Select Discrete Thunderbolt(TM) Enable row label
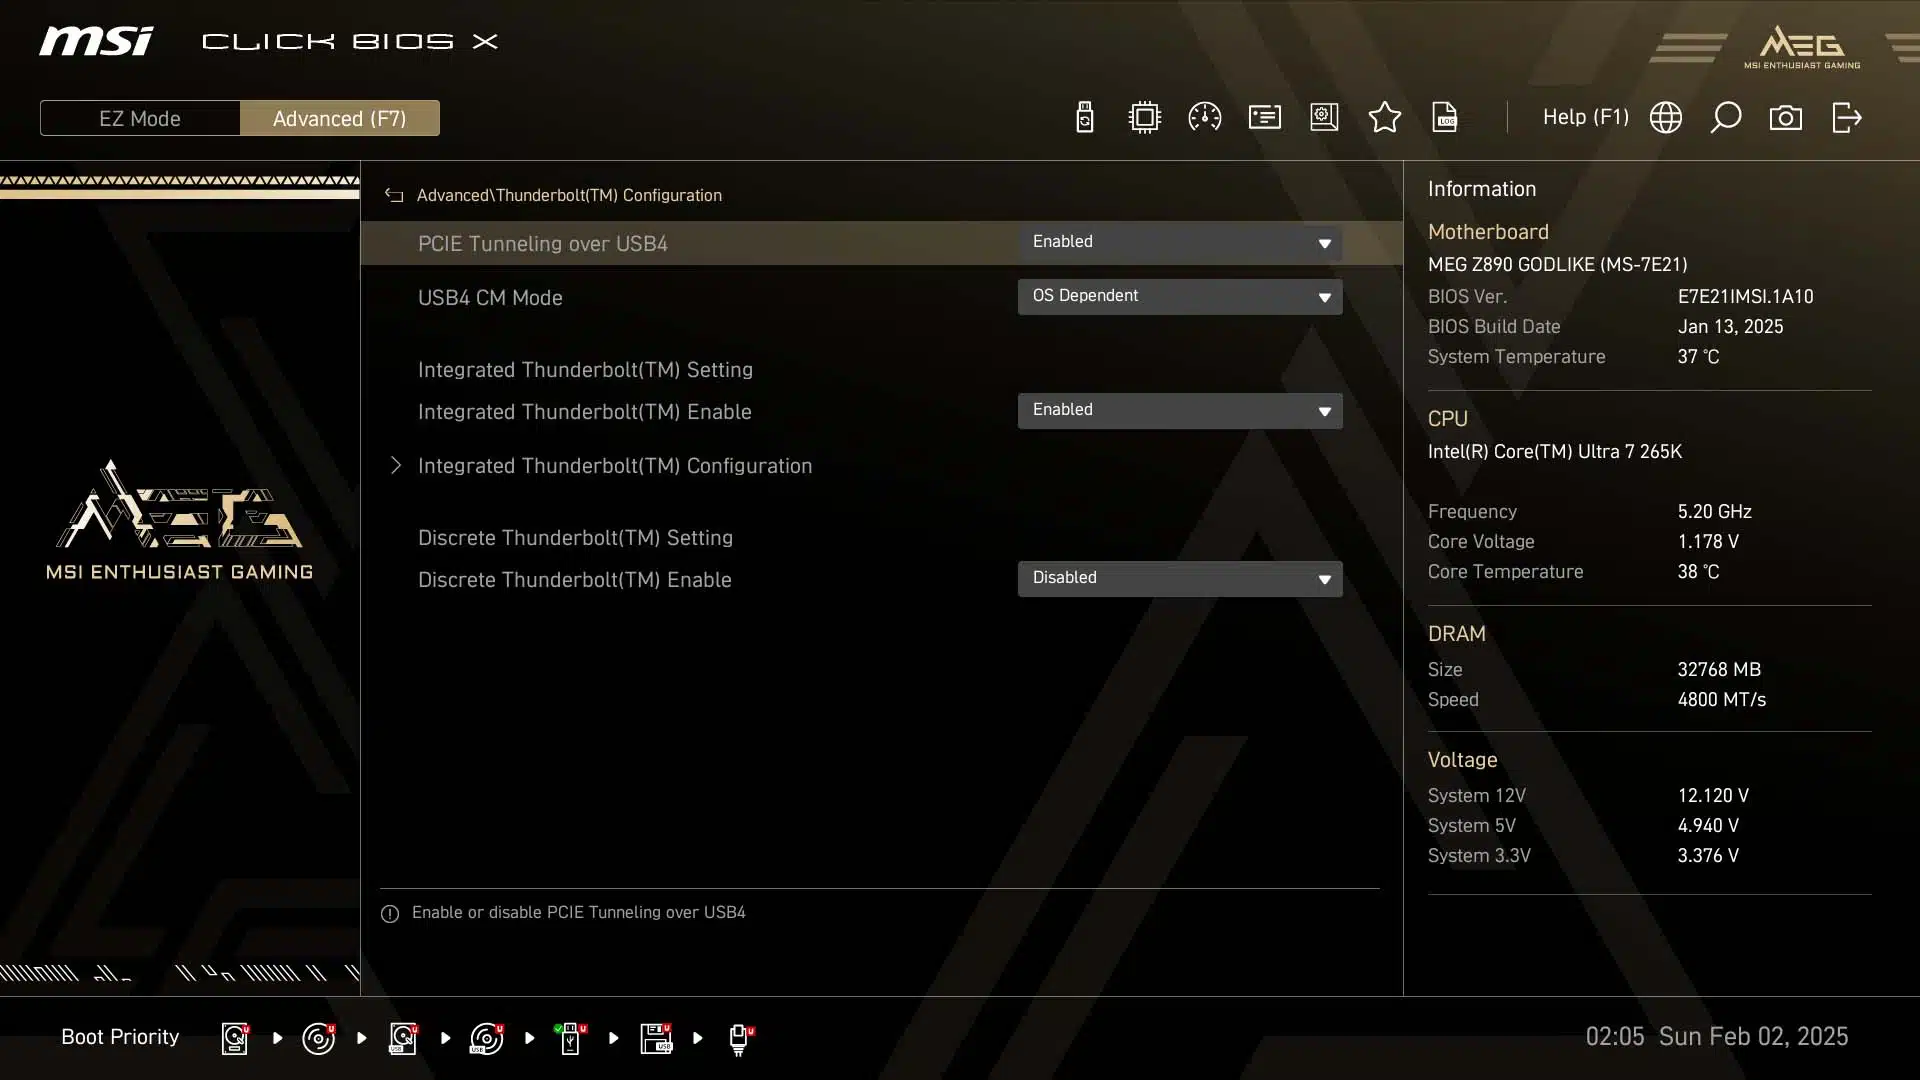The height and width of the screenshot is (1080, 1920). (x=575, y=580)
